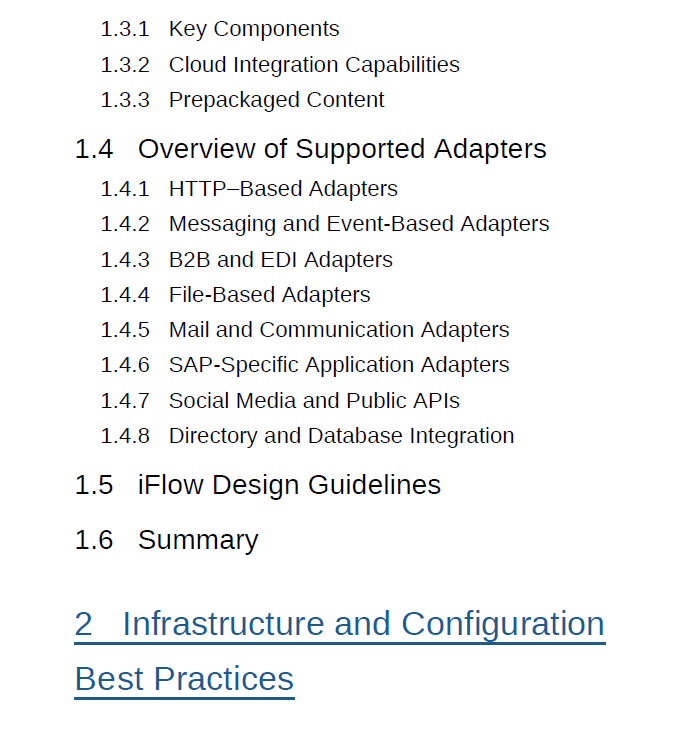Go to the Summary section entry
This screenshot has height=736, width=680.
(x=198, y=540)
